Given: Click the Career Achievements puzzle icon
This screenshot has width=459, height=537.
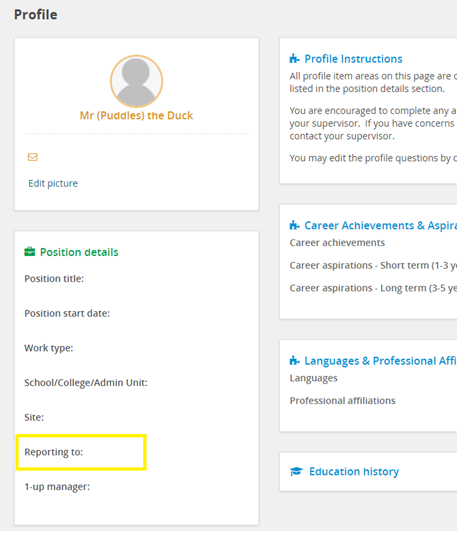Looking at the screenshot, I should pyautogui.click(x=295, y=225).
